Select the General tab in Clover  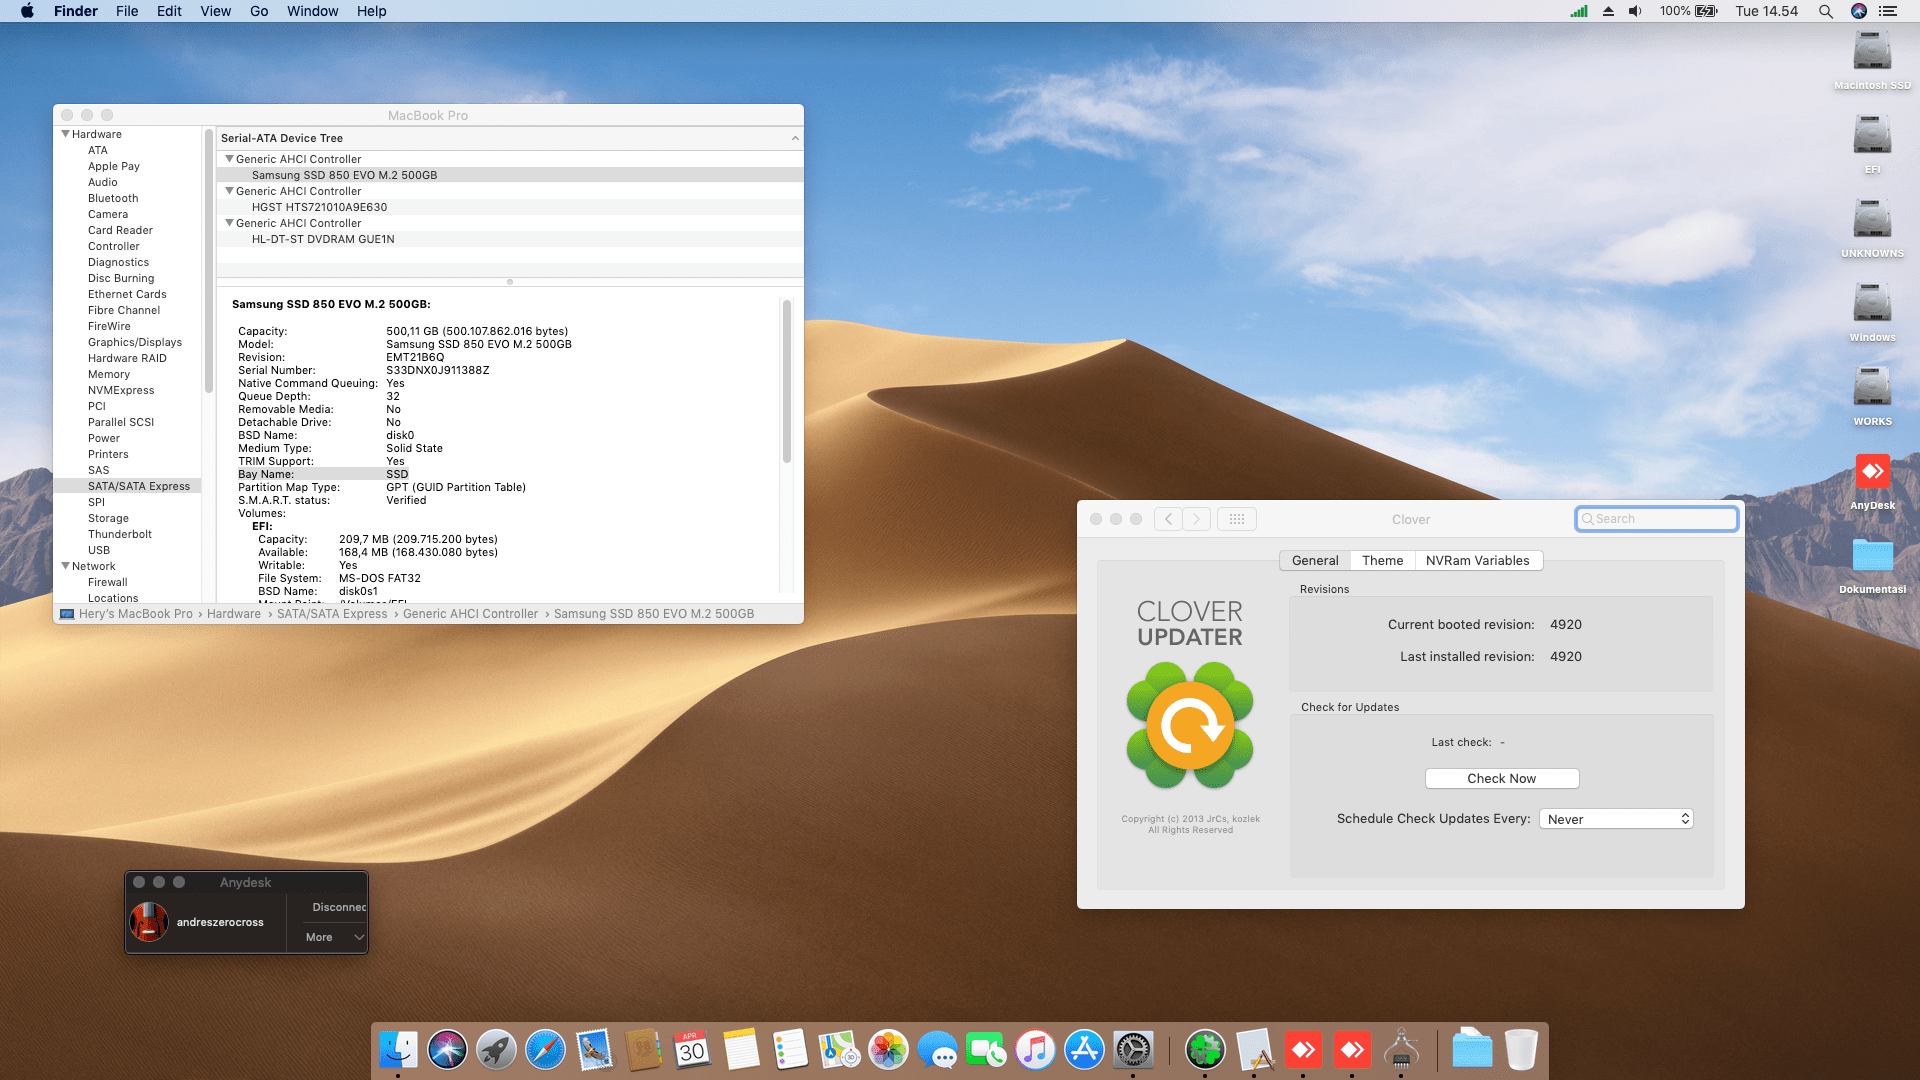coord(1315,561)
